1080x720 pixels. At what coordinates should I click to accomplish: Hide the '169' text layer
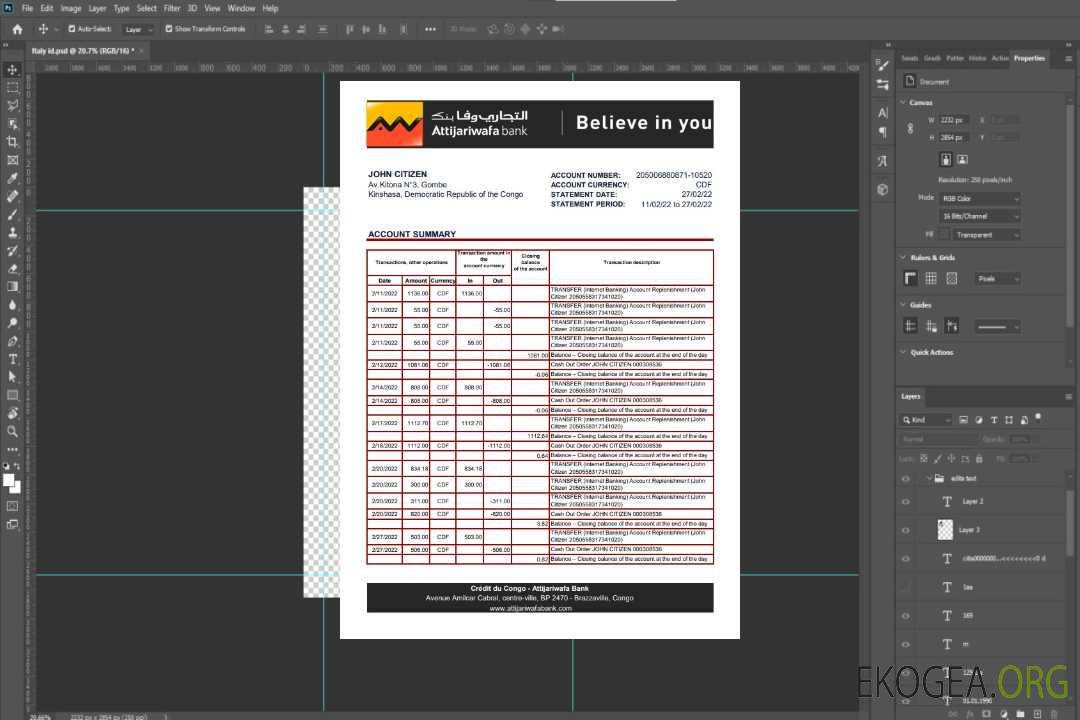(906, 616)
